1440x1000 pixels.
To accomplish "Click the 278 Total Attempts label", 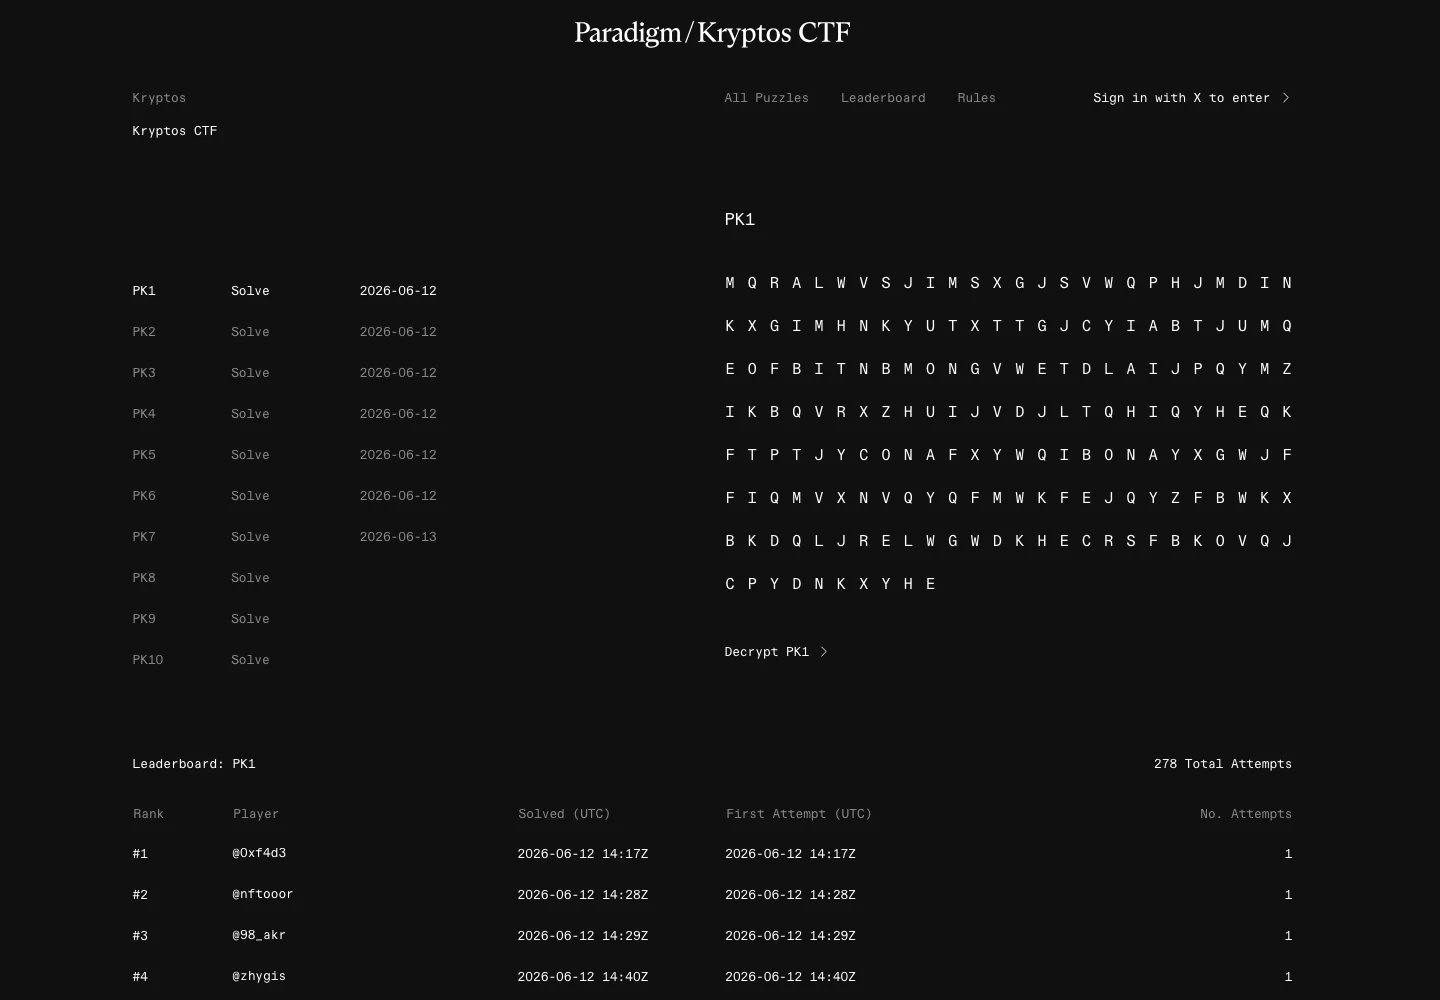I will coord(1223,764).
